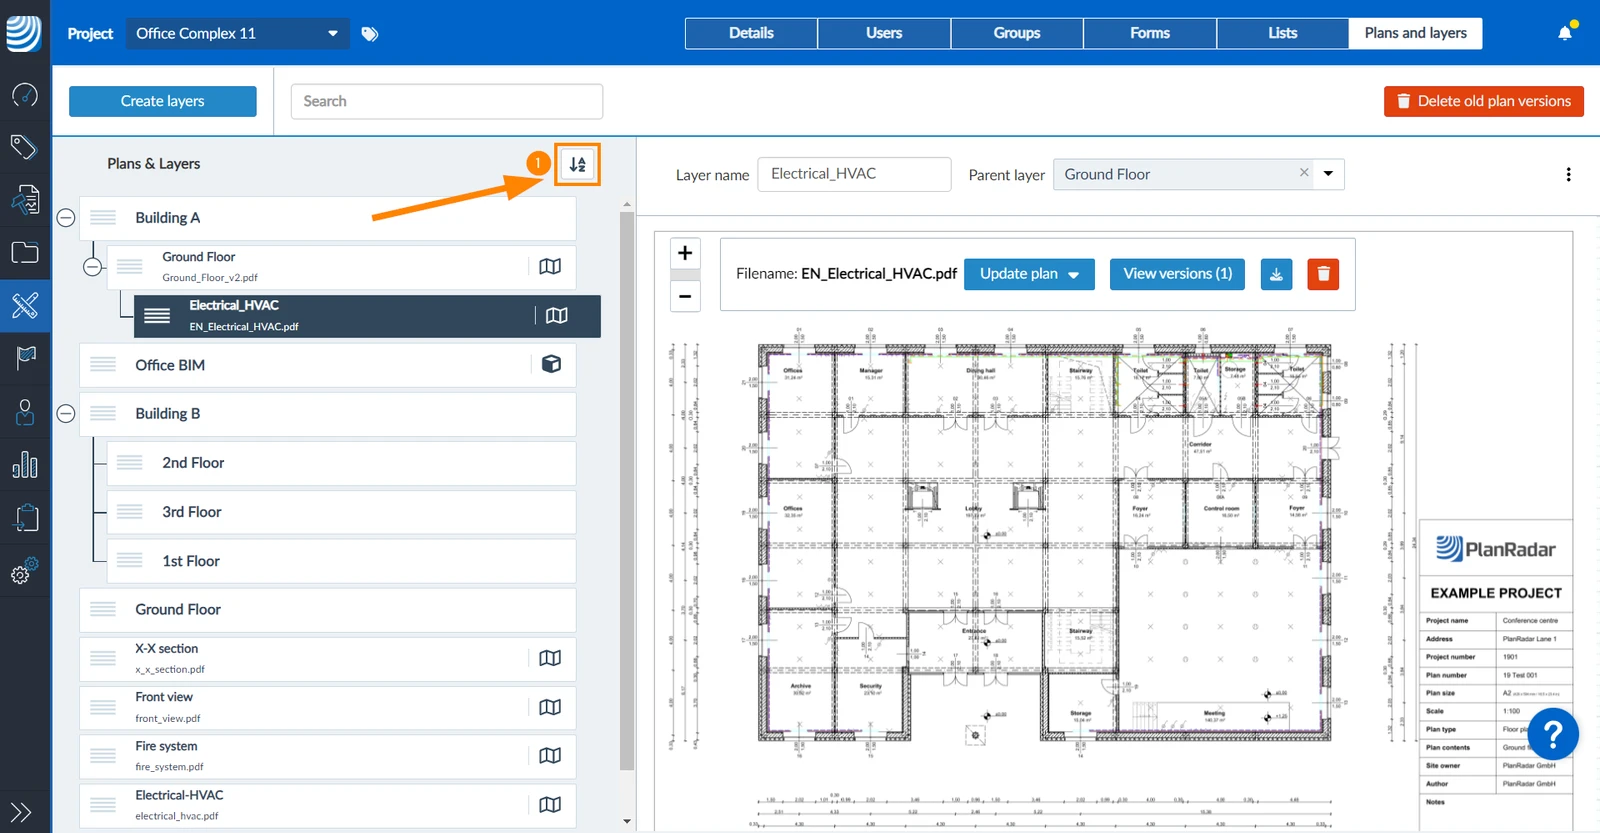Switch to the Forms tab
Viewport: 1600px width, 833px height.
(x=1150, y=33)
